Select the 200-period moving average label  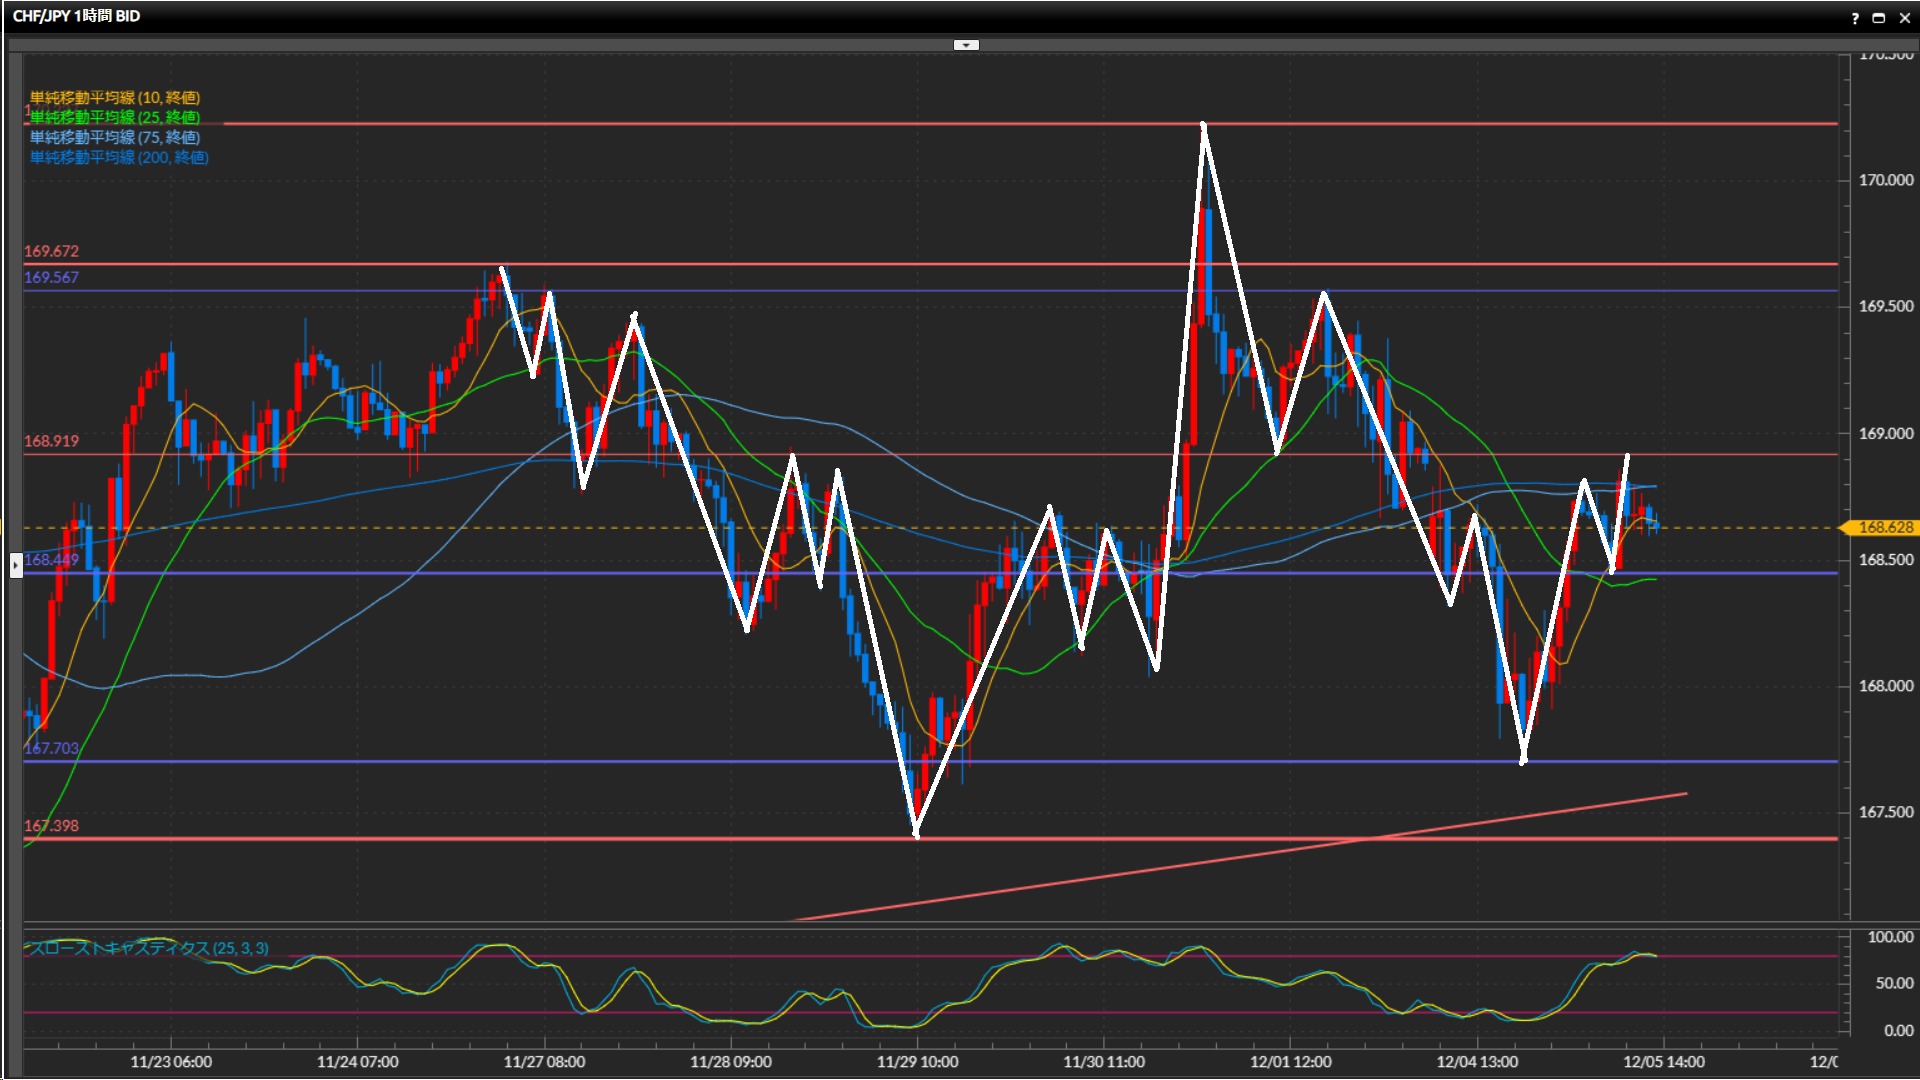pos(119,157)
